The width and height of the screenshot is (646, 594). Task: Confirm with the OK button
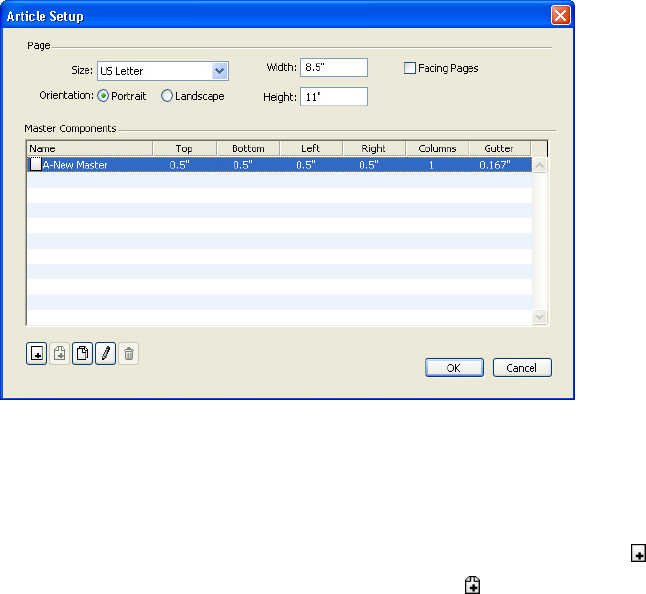(454, 367)
